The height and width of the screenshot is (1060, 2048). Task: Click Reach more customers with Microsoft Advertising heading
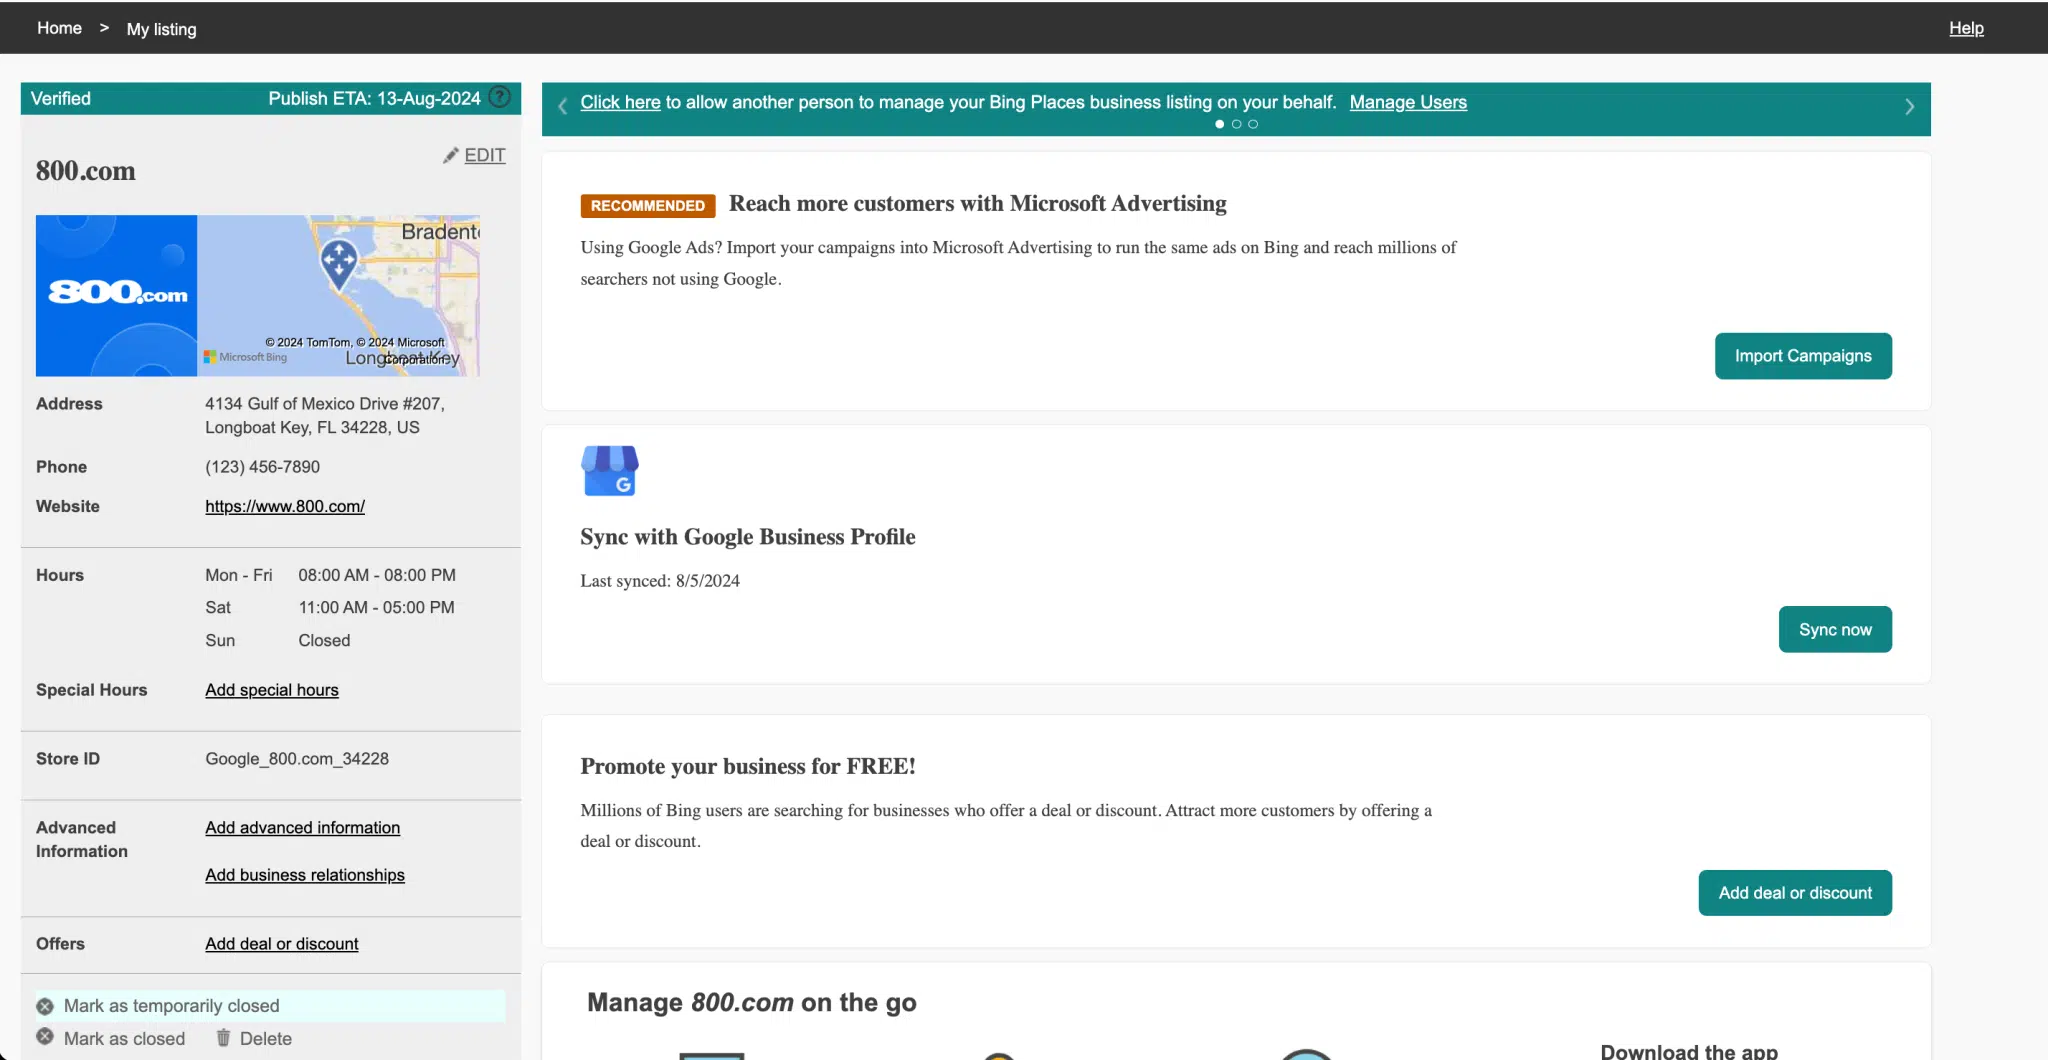(978, 203)
